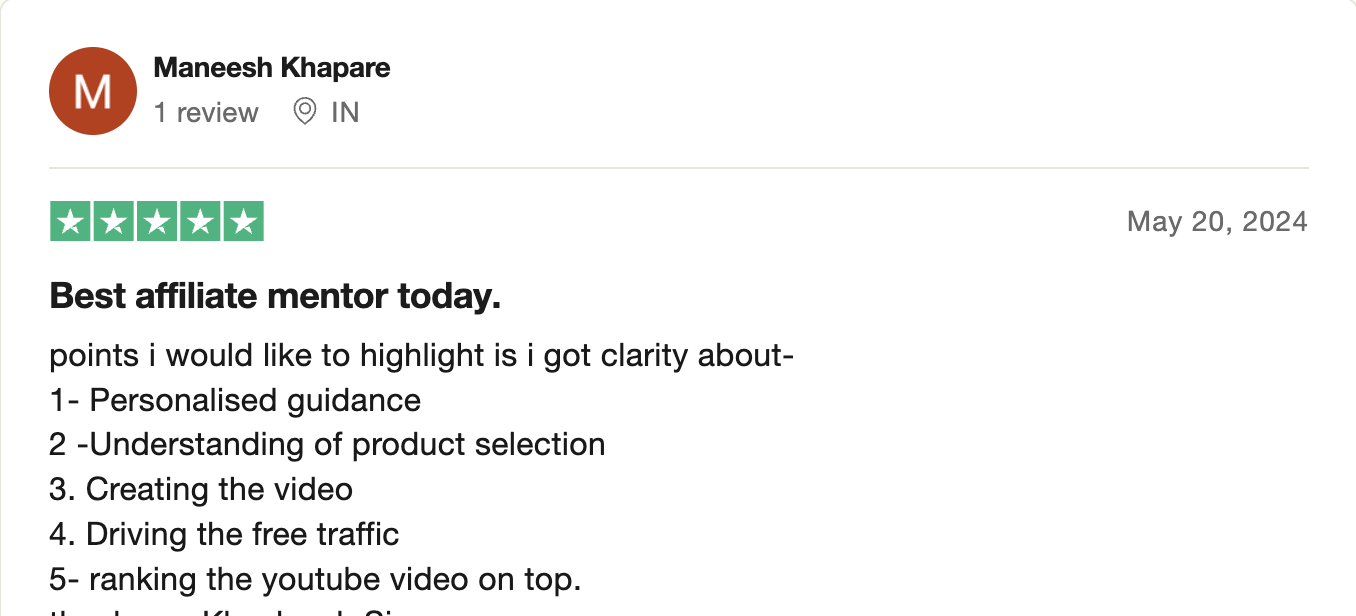Click the "ranking the youtube video on top" line
This screenshot has width=1356, height=616.
[x=315, y=579]
